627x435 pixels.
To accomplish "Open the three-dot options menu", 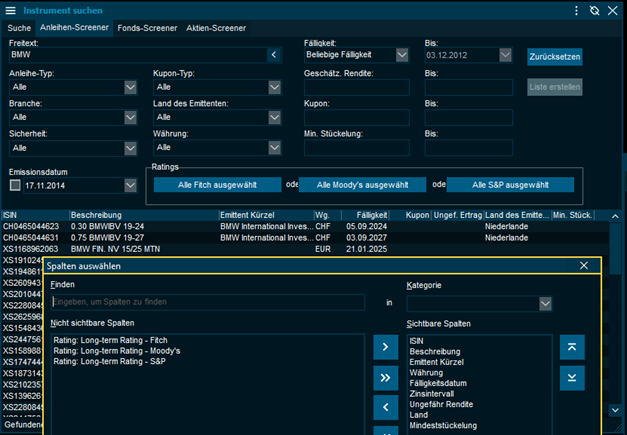I will coord(577,10).
